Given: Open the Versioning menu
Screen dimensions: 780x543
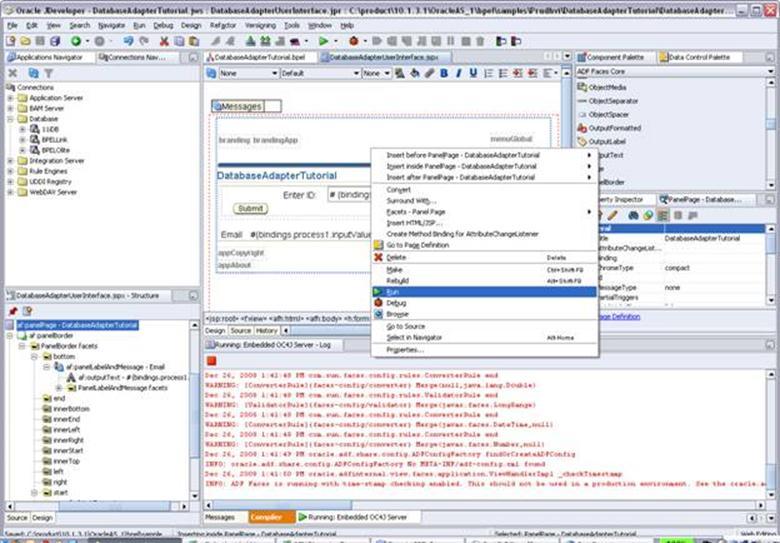Looking at the screenshot, I should pos(260,25).
